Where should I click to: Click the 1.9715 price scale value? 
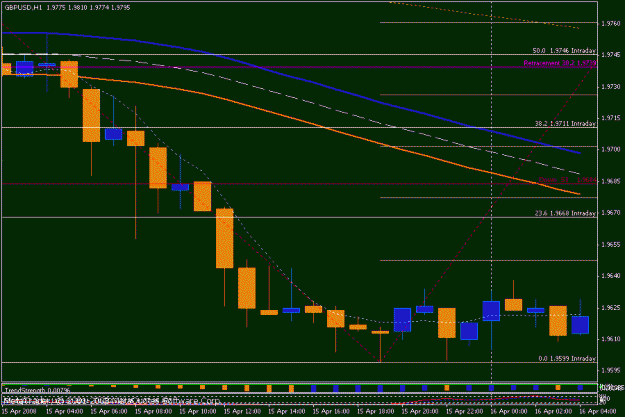(x=611, y=118)
